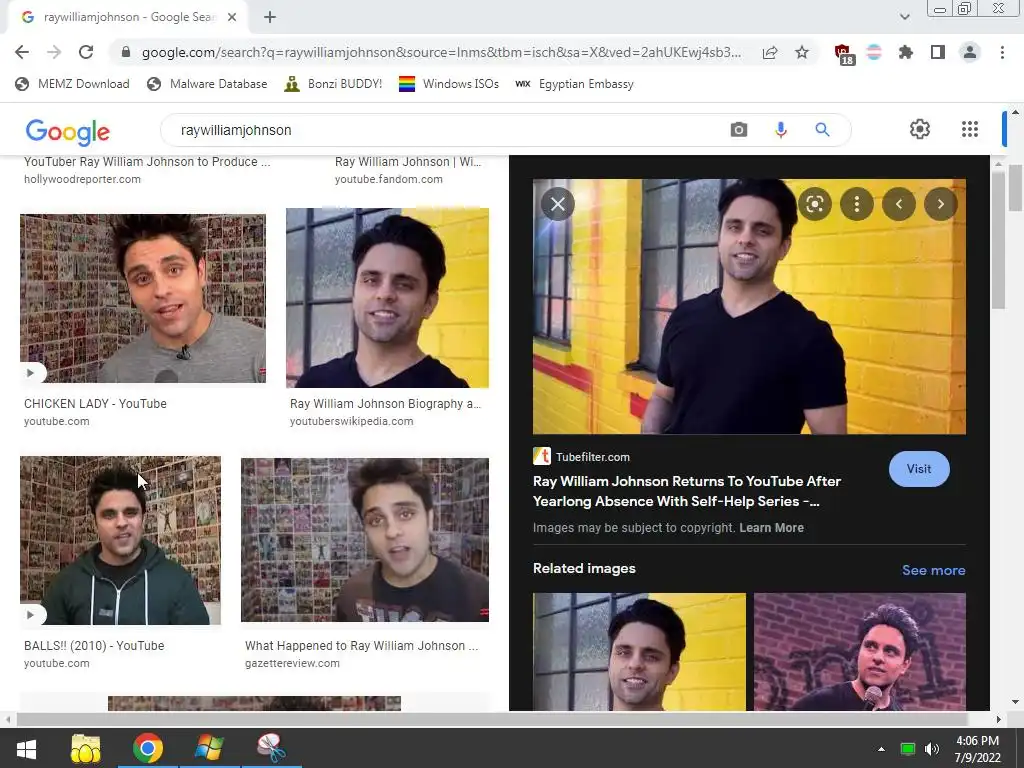Close the raywilliamjohnson Google Search tab

(x=232, y=17)
